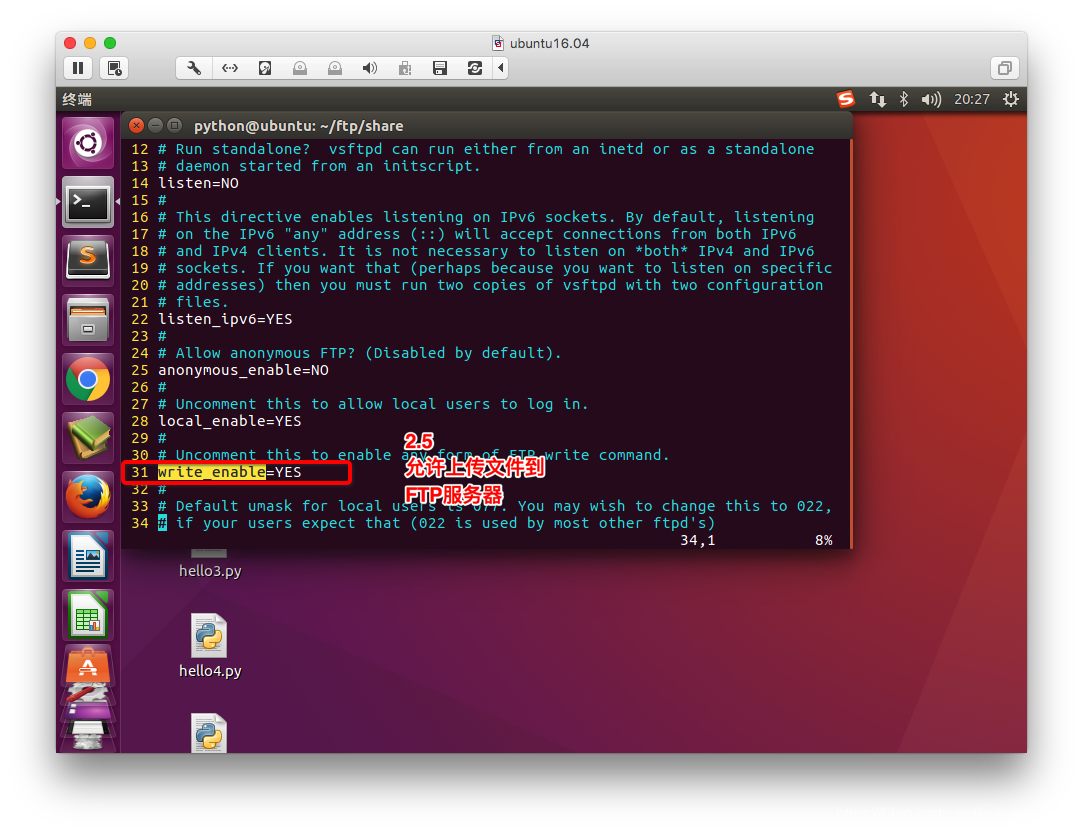This screenshot has width=1083, height=833.
Task: Open the Bluetooth indicator menu
Action: (x=903, y=99)
